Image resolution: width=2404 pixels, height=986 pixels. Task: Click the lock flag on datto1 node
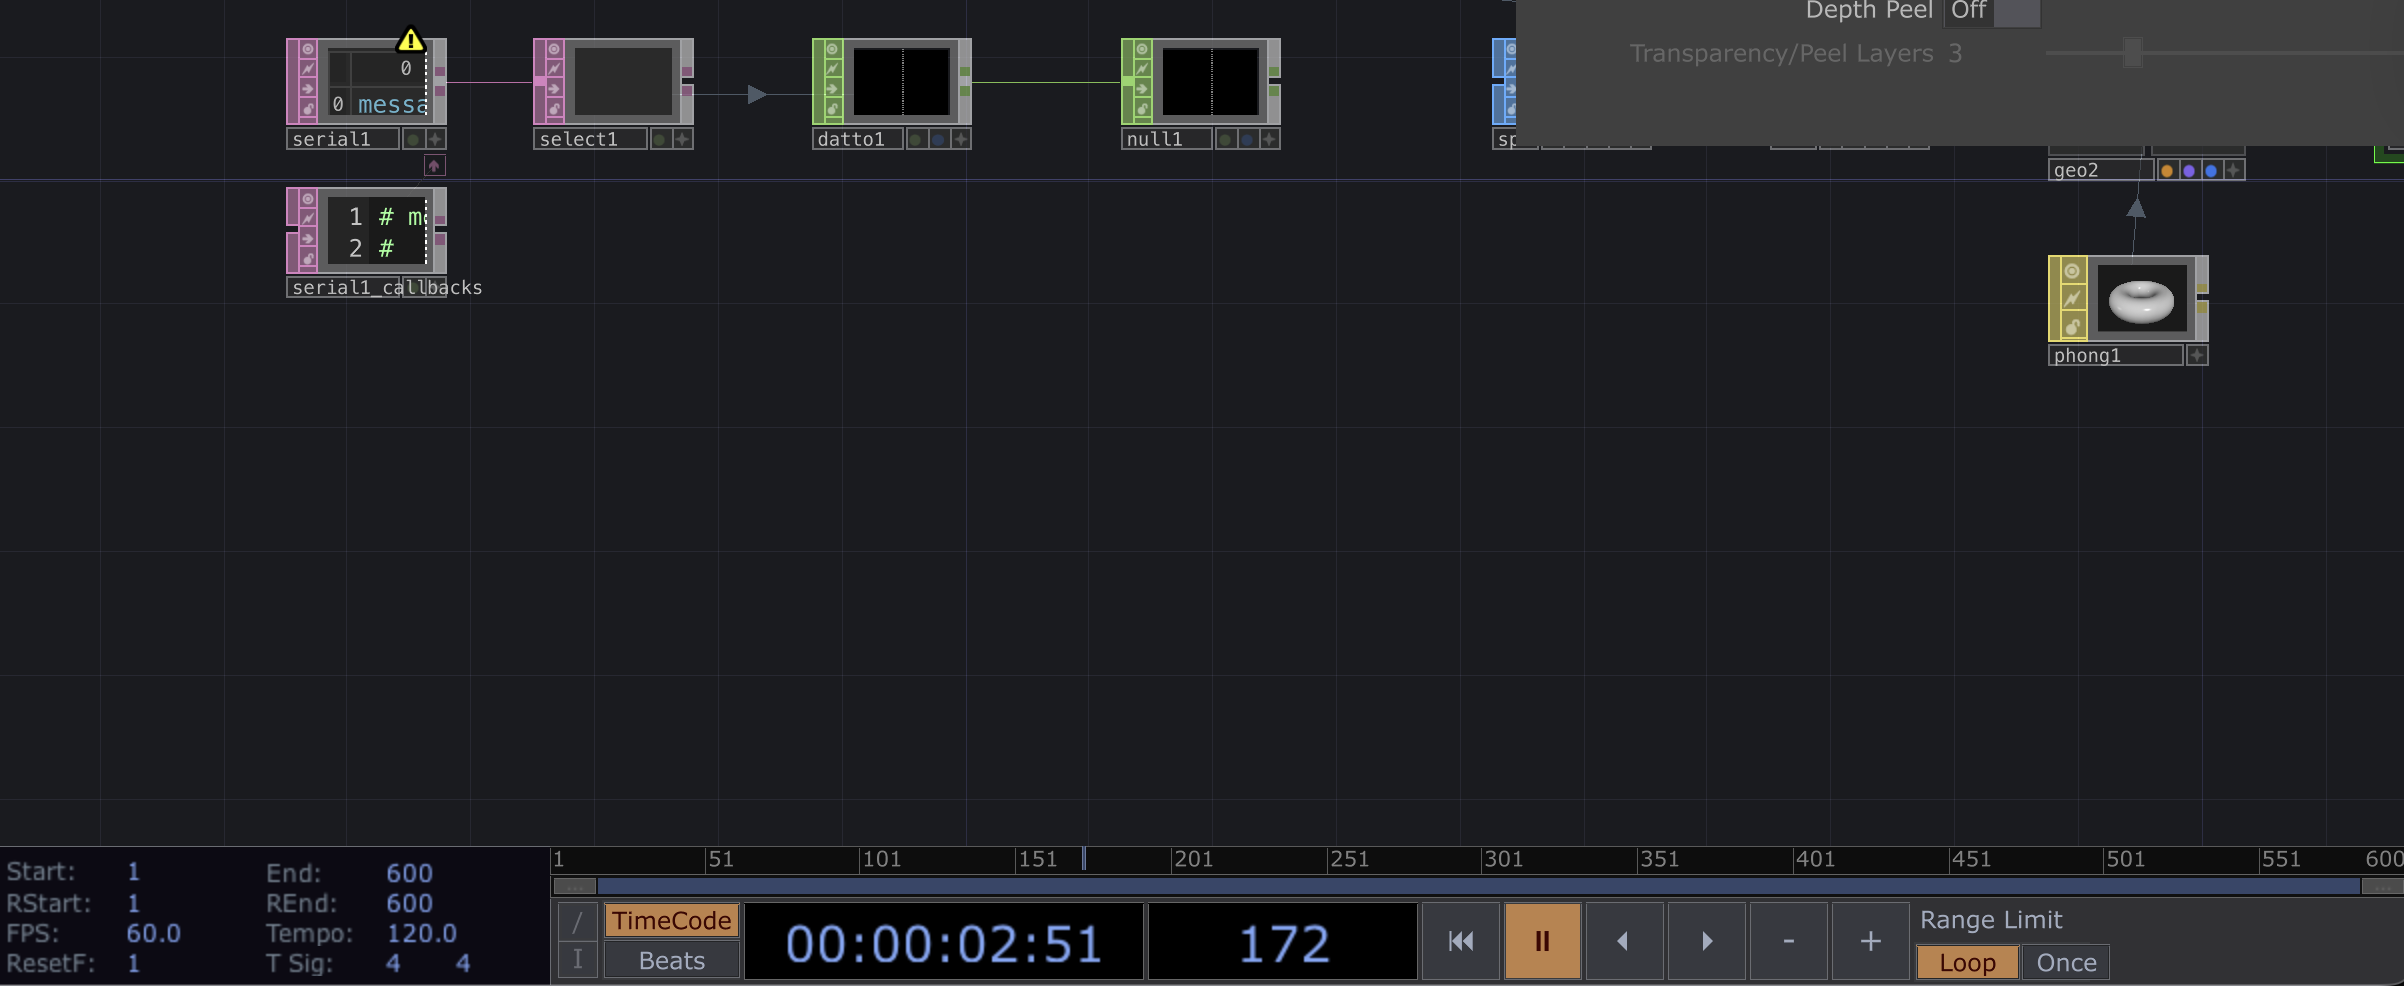832,108
